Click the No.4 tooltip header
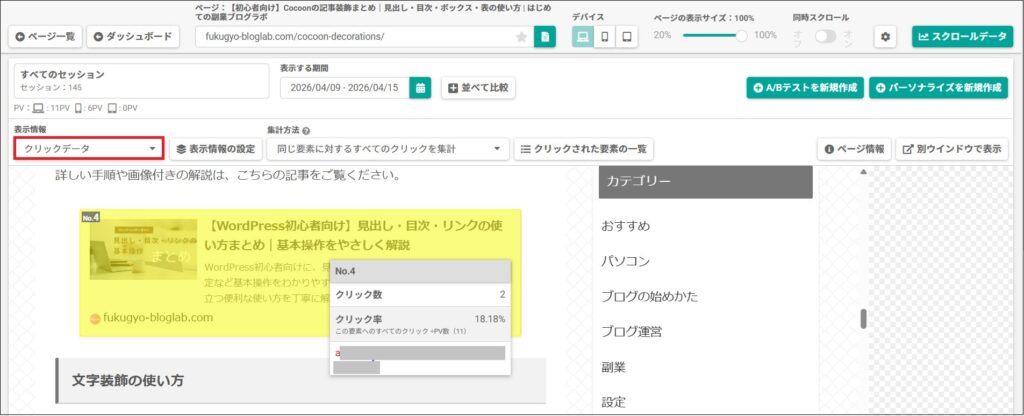The height and width of the screenshot is (416, 1024). 421,271
